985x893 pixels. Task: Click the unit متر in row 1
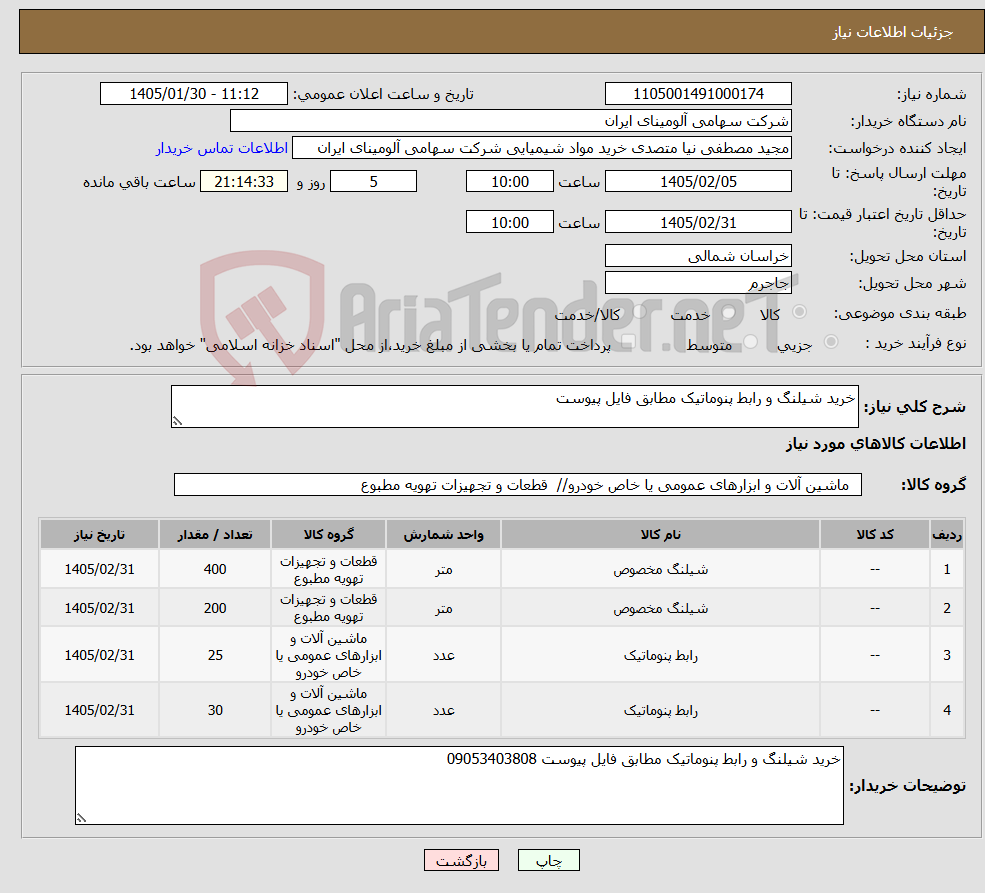(x=444, y=570)
